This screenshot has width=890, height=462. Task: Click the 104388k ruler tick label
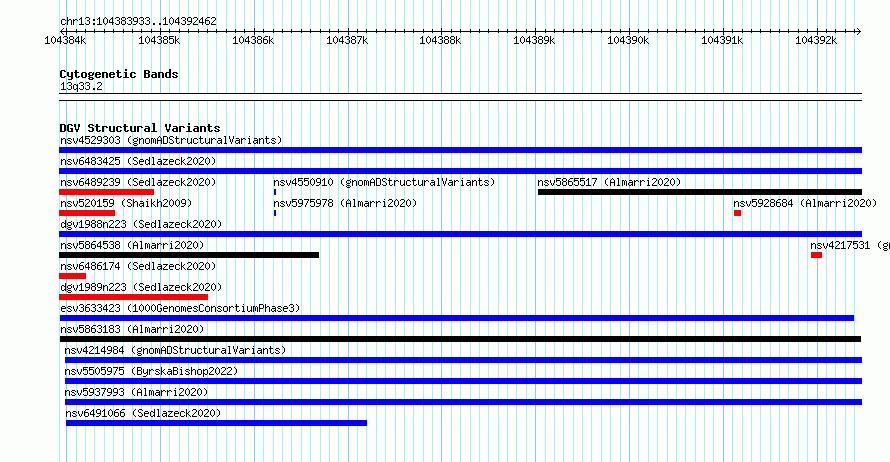click(440, 40)
